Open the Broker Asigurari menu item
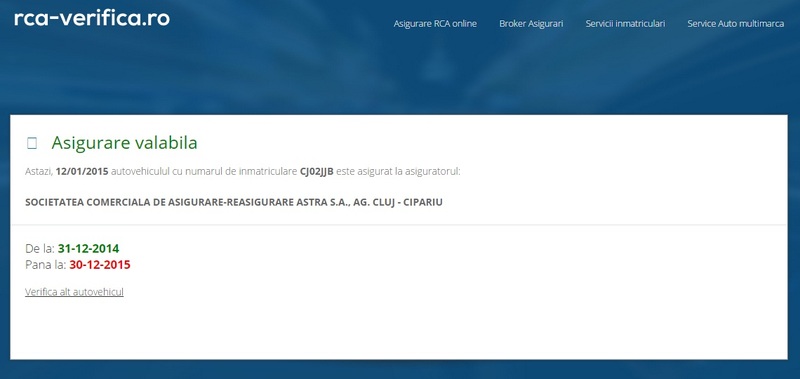This screenshot has height=379, width=800. [531, 23]
